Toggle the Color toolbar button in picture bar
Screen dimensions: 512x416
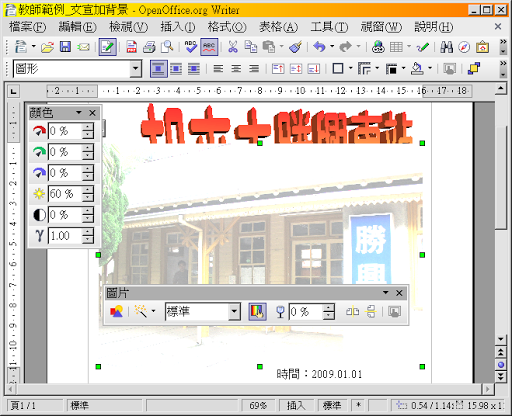[x=257, y=312]
